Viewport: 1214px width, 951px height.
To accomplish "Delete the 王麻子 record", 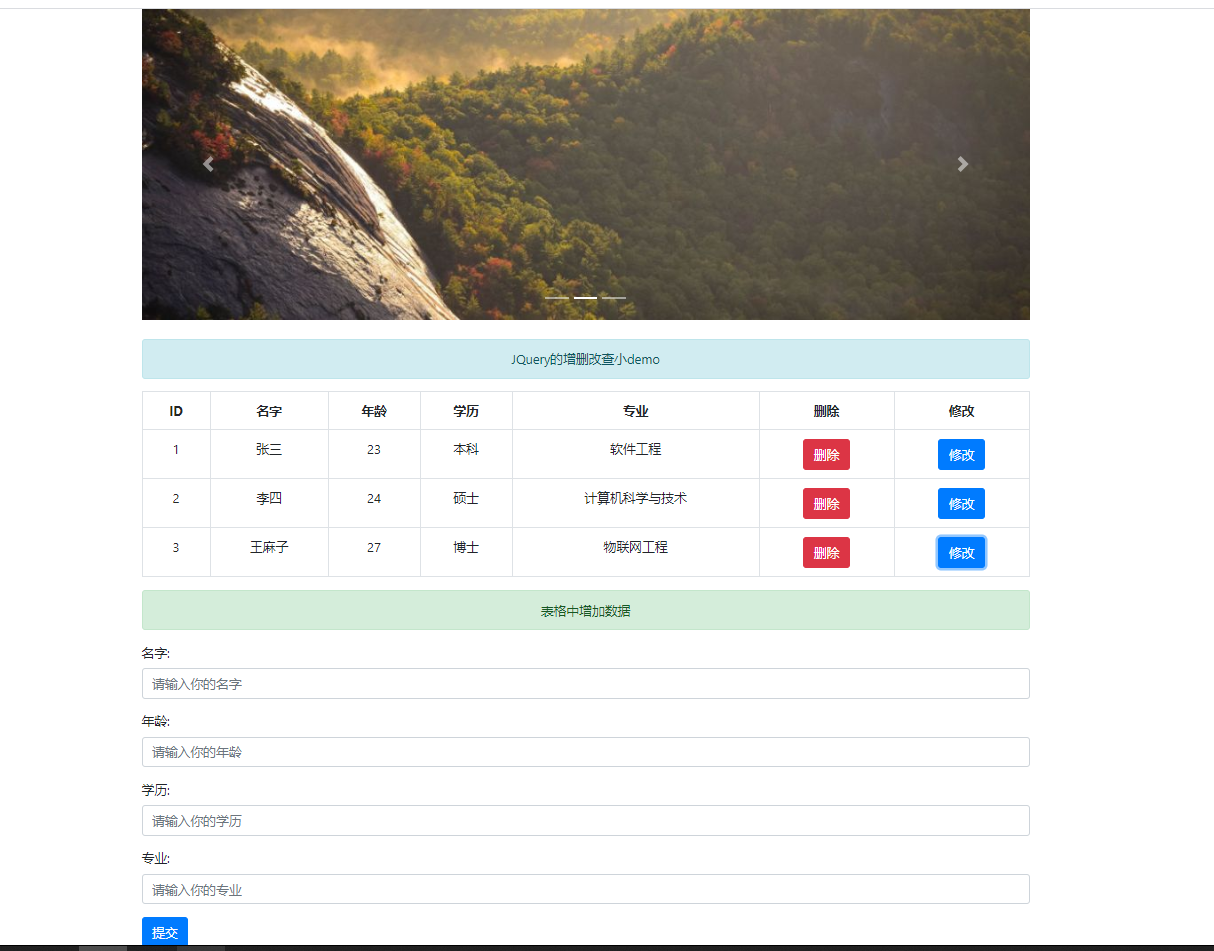I will [826, 552].
